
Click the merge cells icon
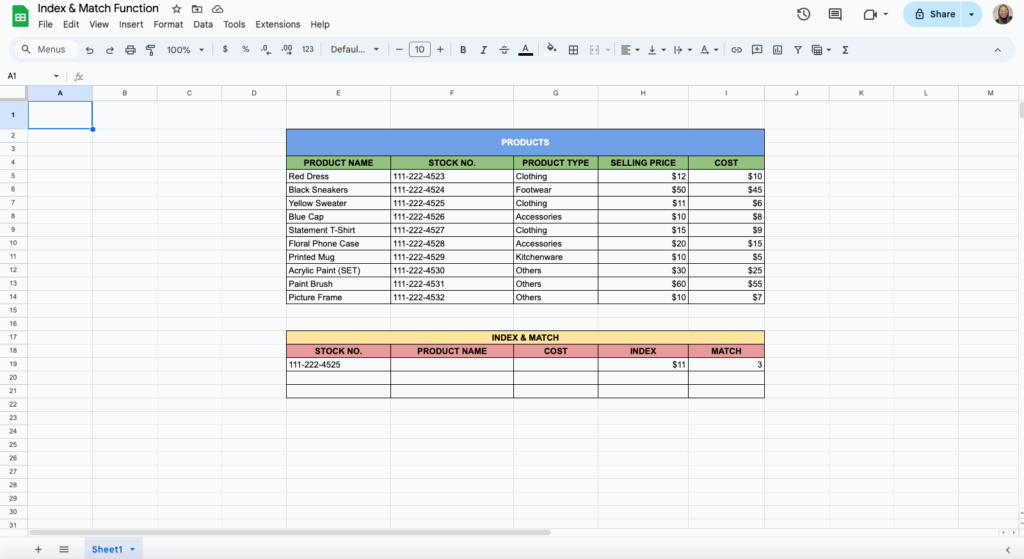click(x=594, y=50)
